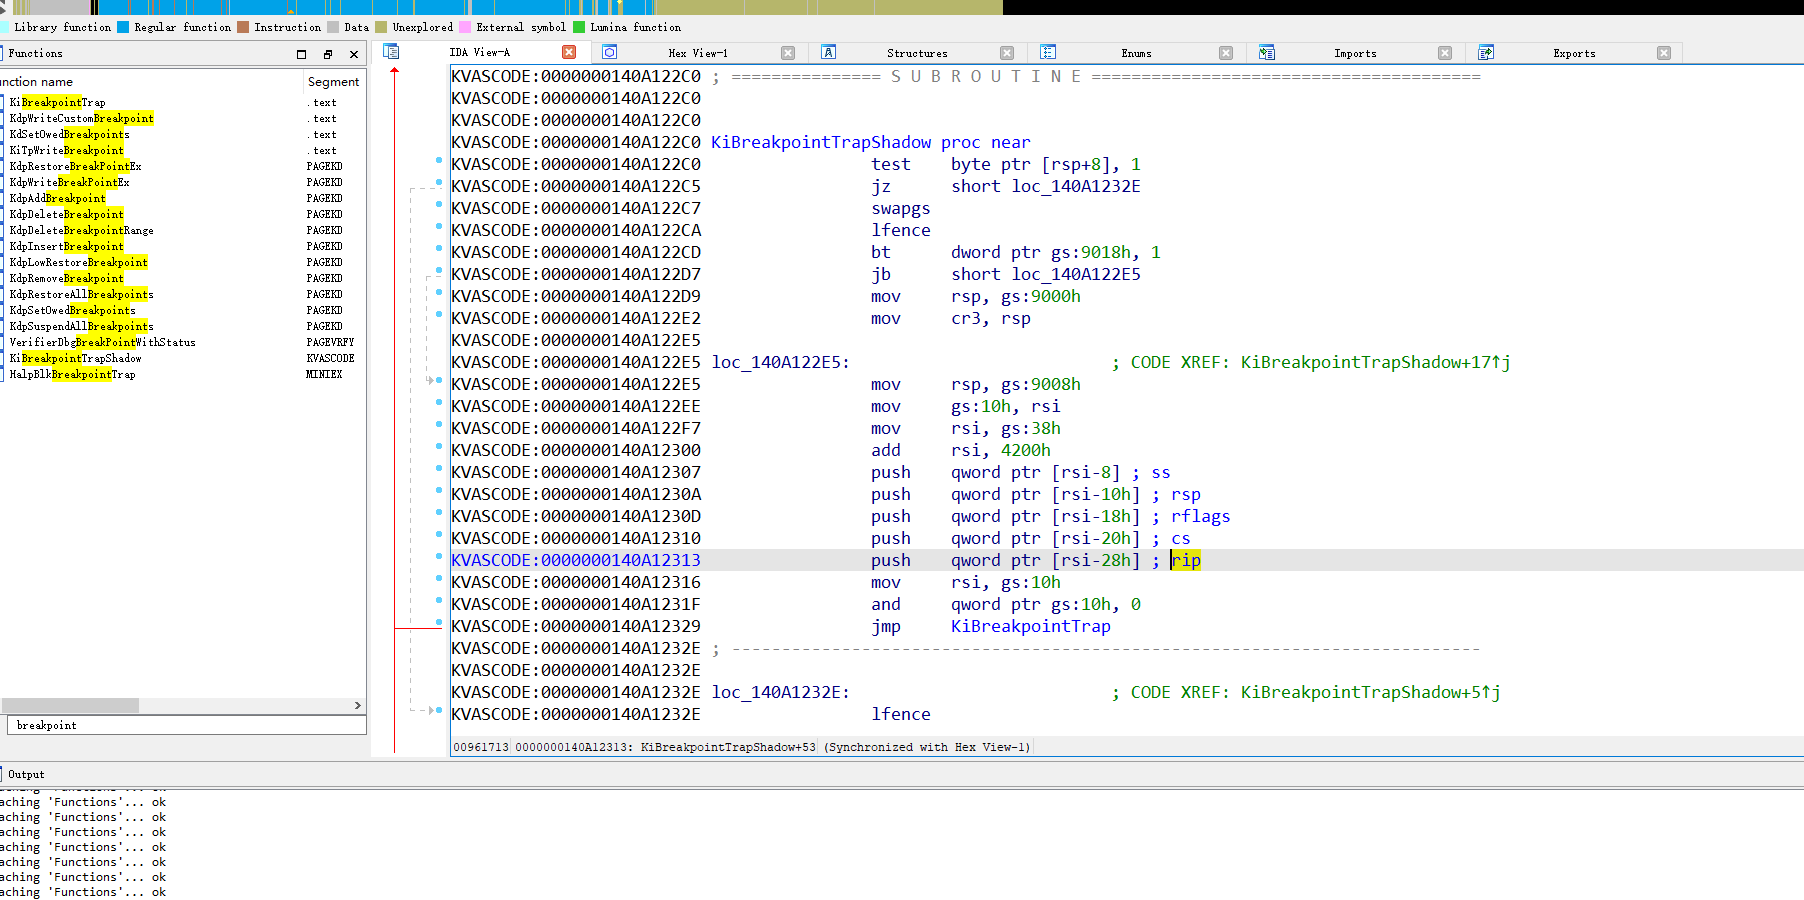The height and width of the screenshot is (900, 1804).
Task: Click the Structures tab icon
Action: (x=828, y=52)
